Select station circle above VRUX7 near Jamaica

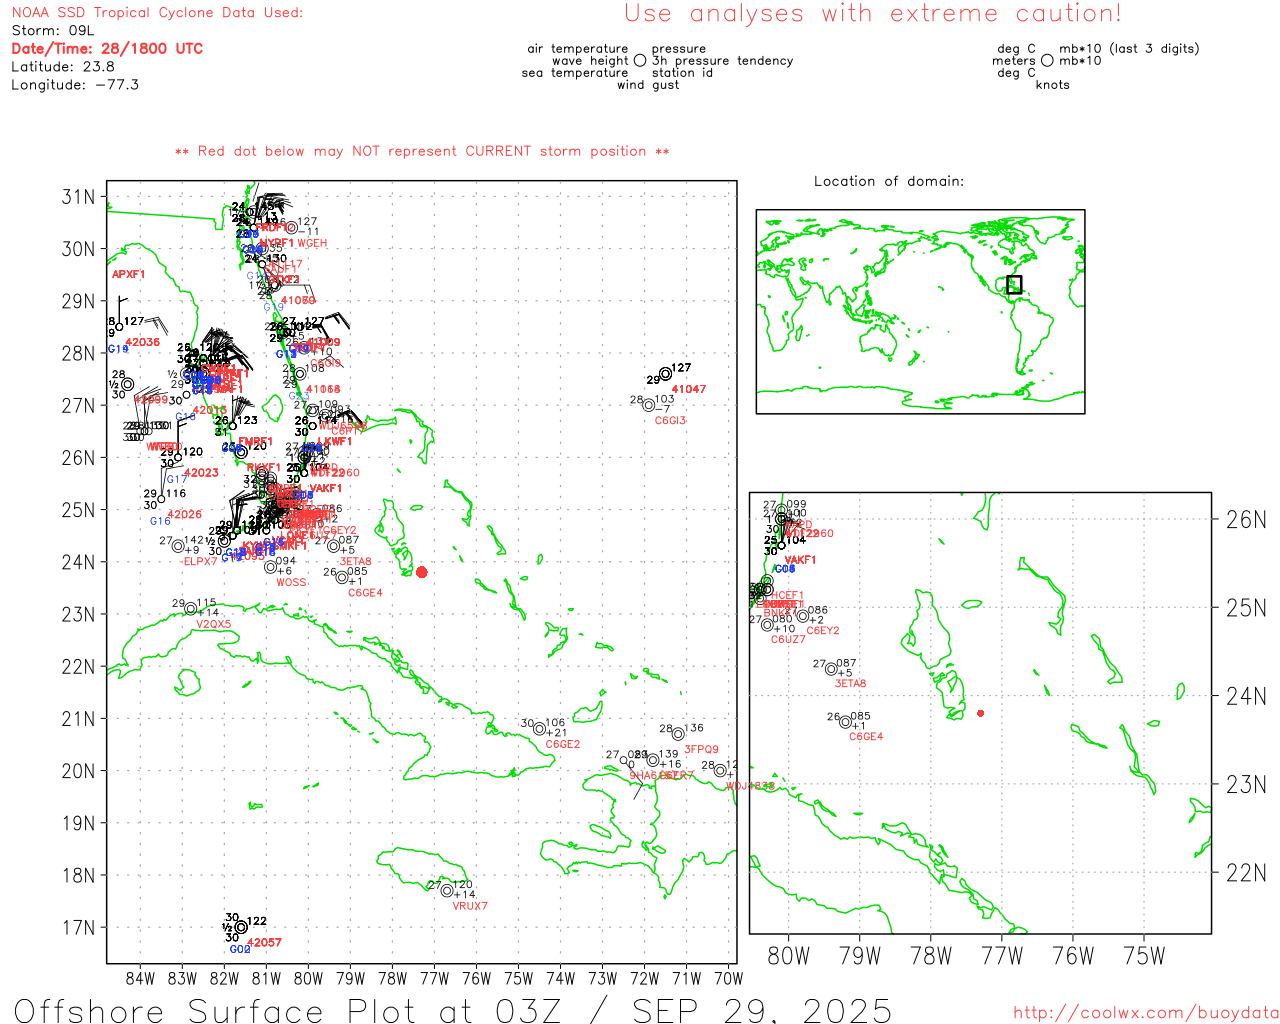point(447,890)
